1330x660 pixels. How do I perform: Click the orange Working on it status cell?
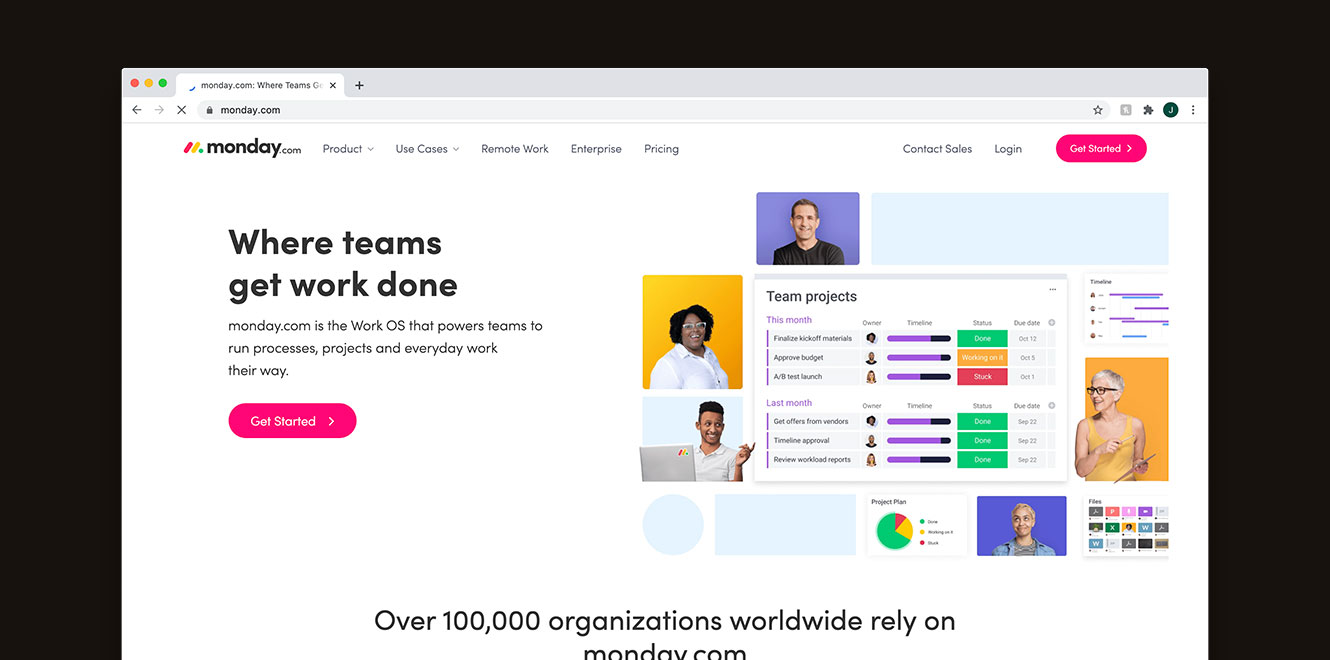coord(982,358)
